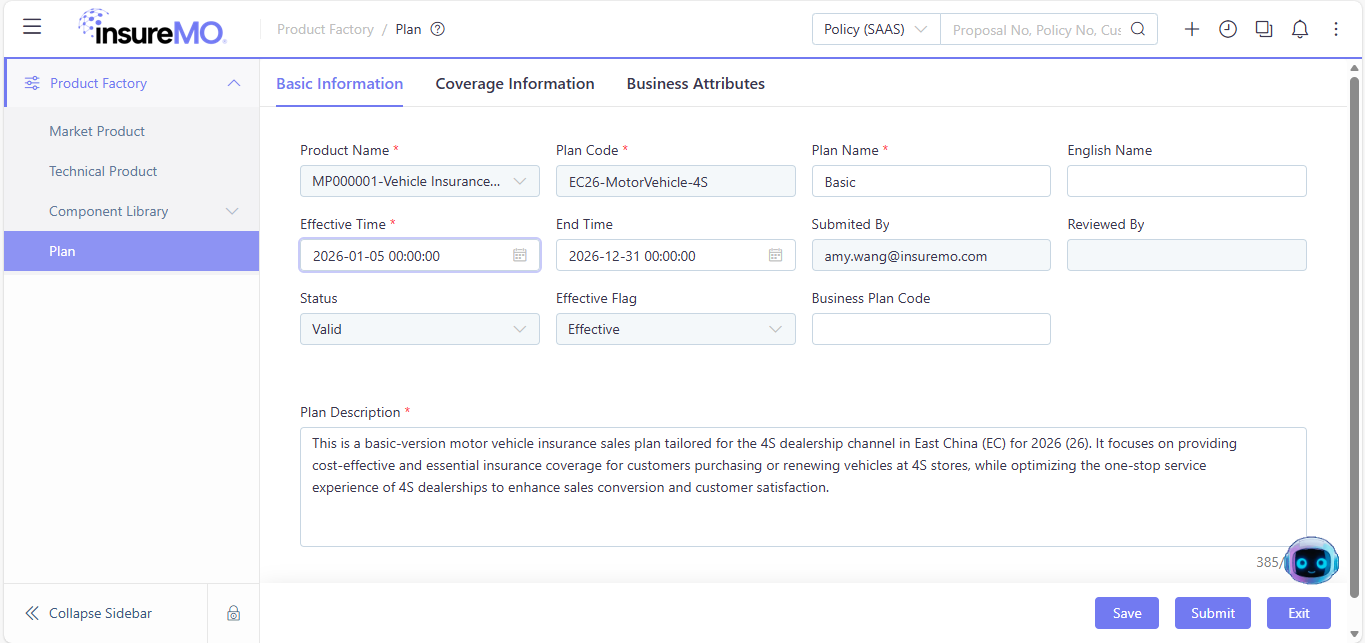Open the hamburger menu icon
Screen dimensions: 1365x643
pos(32,27)
